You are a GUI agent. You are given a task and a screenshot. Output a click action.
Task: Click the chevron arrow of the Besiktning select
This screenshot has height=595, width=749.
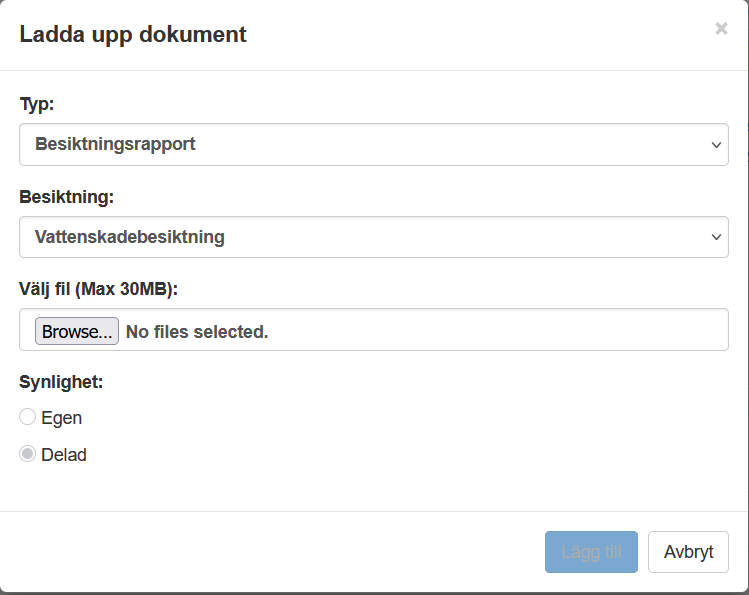click(716, 237)
